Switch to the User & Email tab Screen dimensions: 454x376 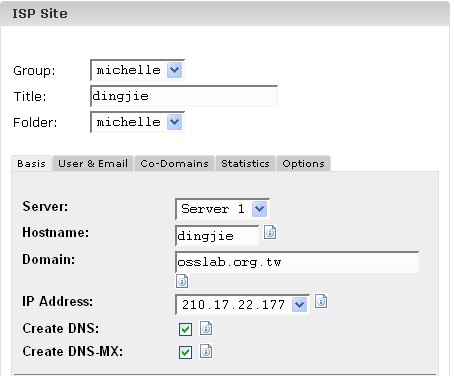93,164
